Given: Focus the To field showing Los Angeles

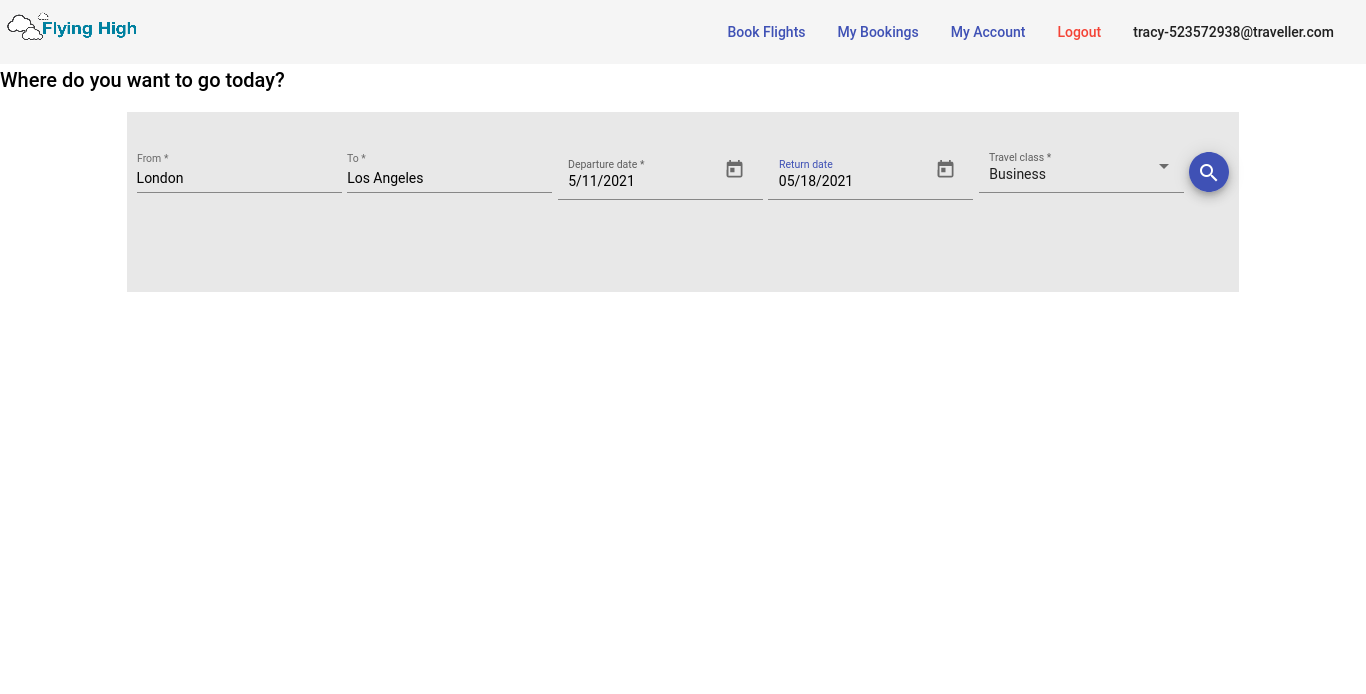Looking at the screenshot, I should [449, 178].
